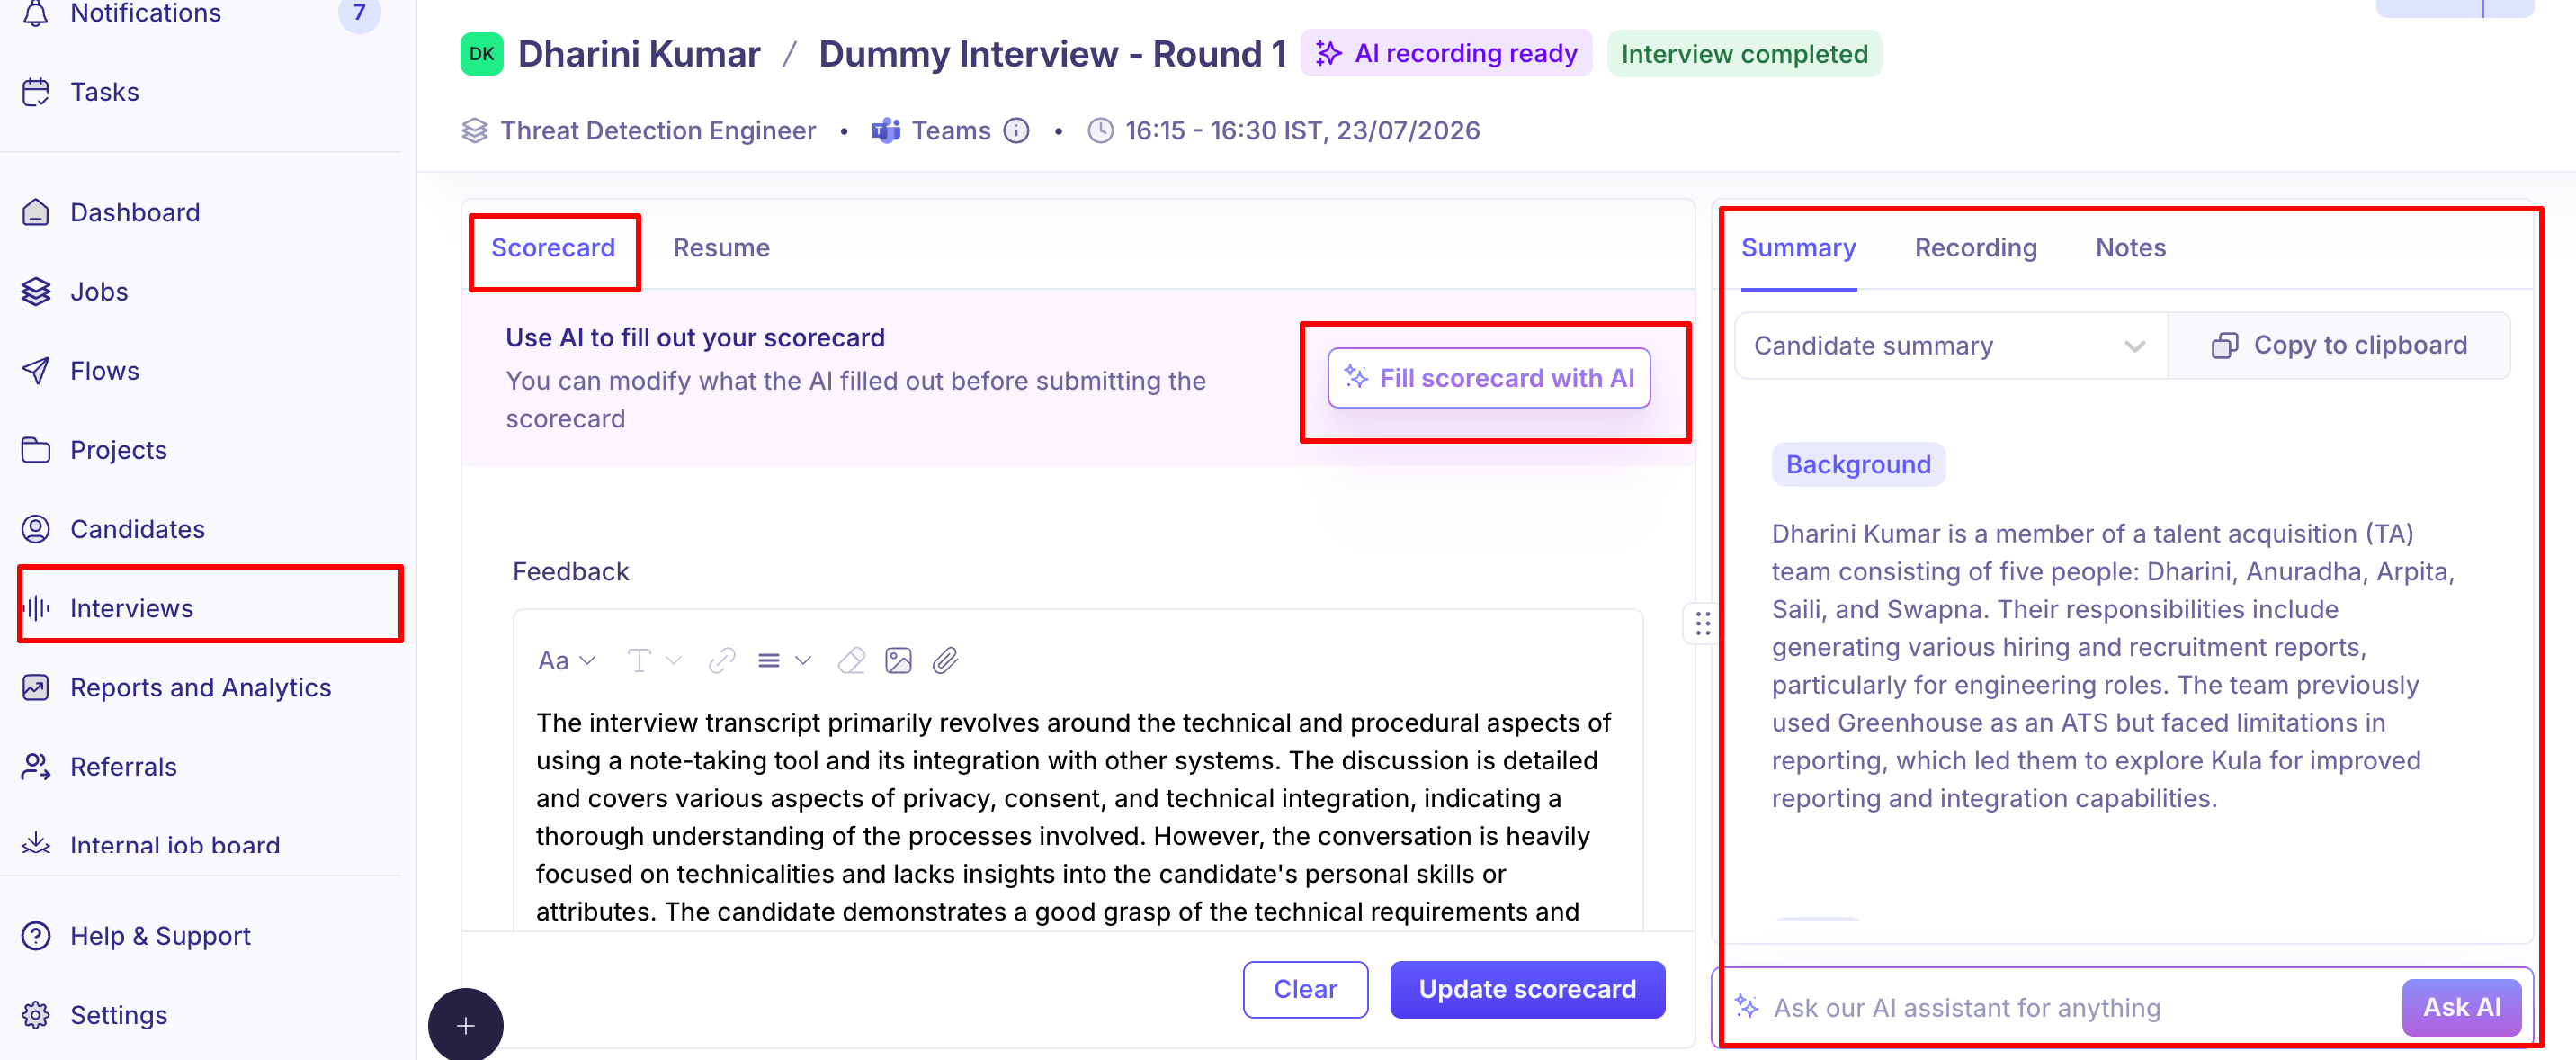The height and width of the screenshot is (1060, 2576).
Task: Expand the Candidate summary dropdown
Action: coord(1950,346)
